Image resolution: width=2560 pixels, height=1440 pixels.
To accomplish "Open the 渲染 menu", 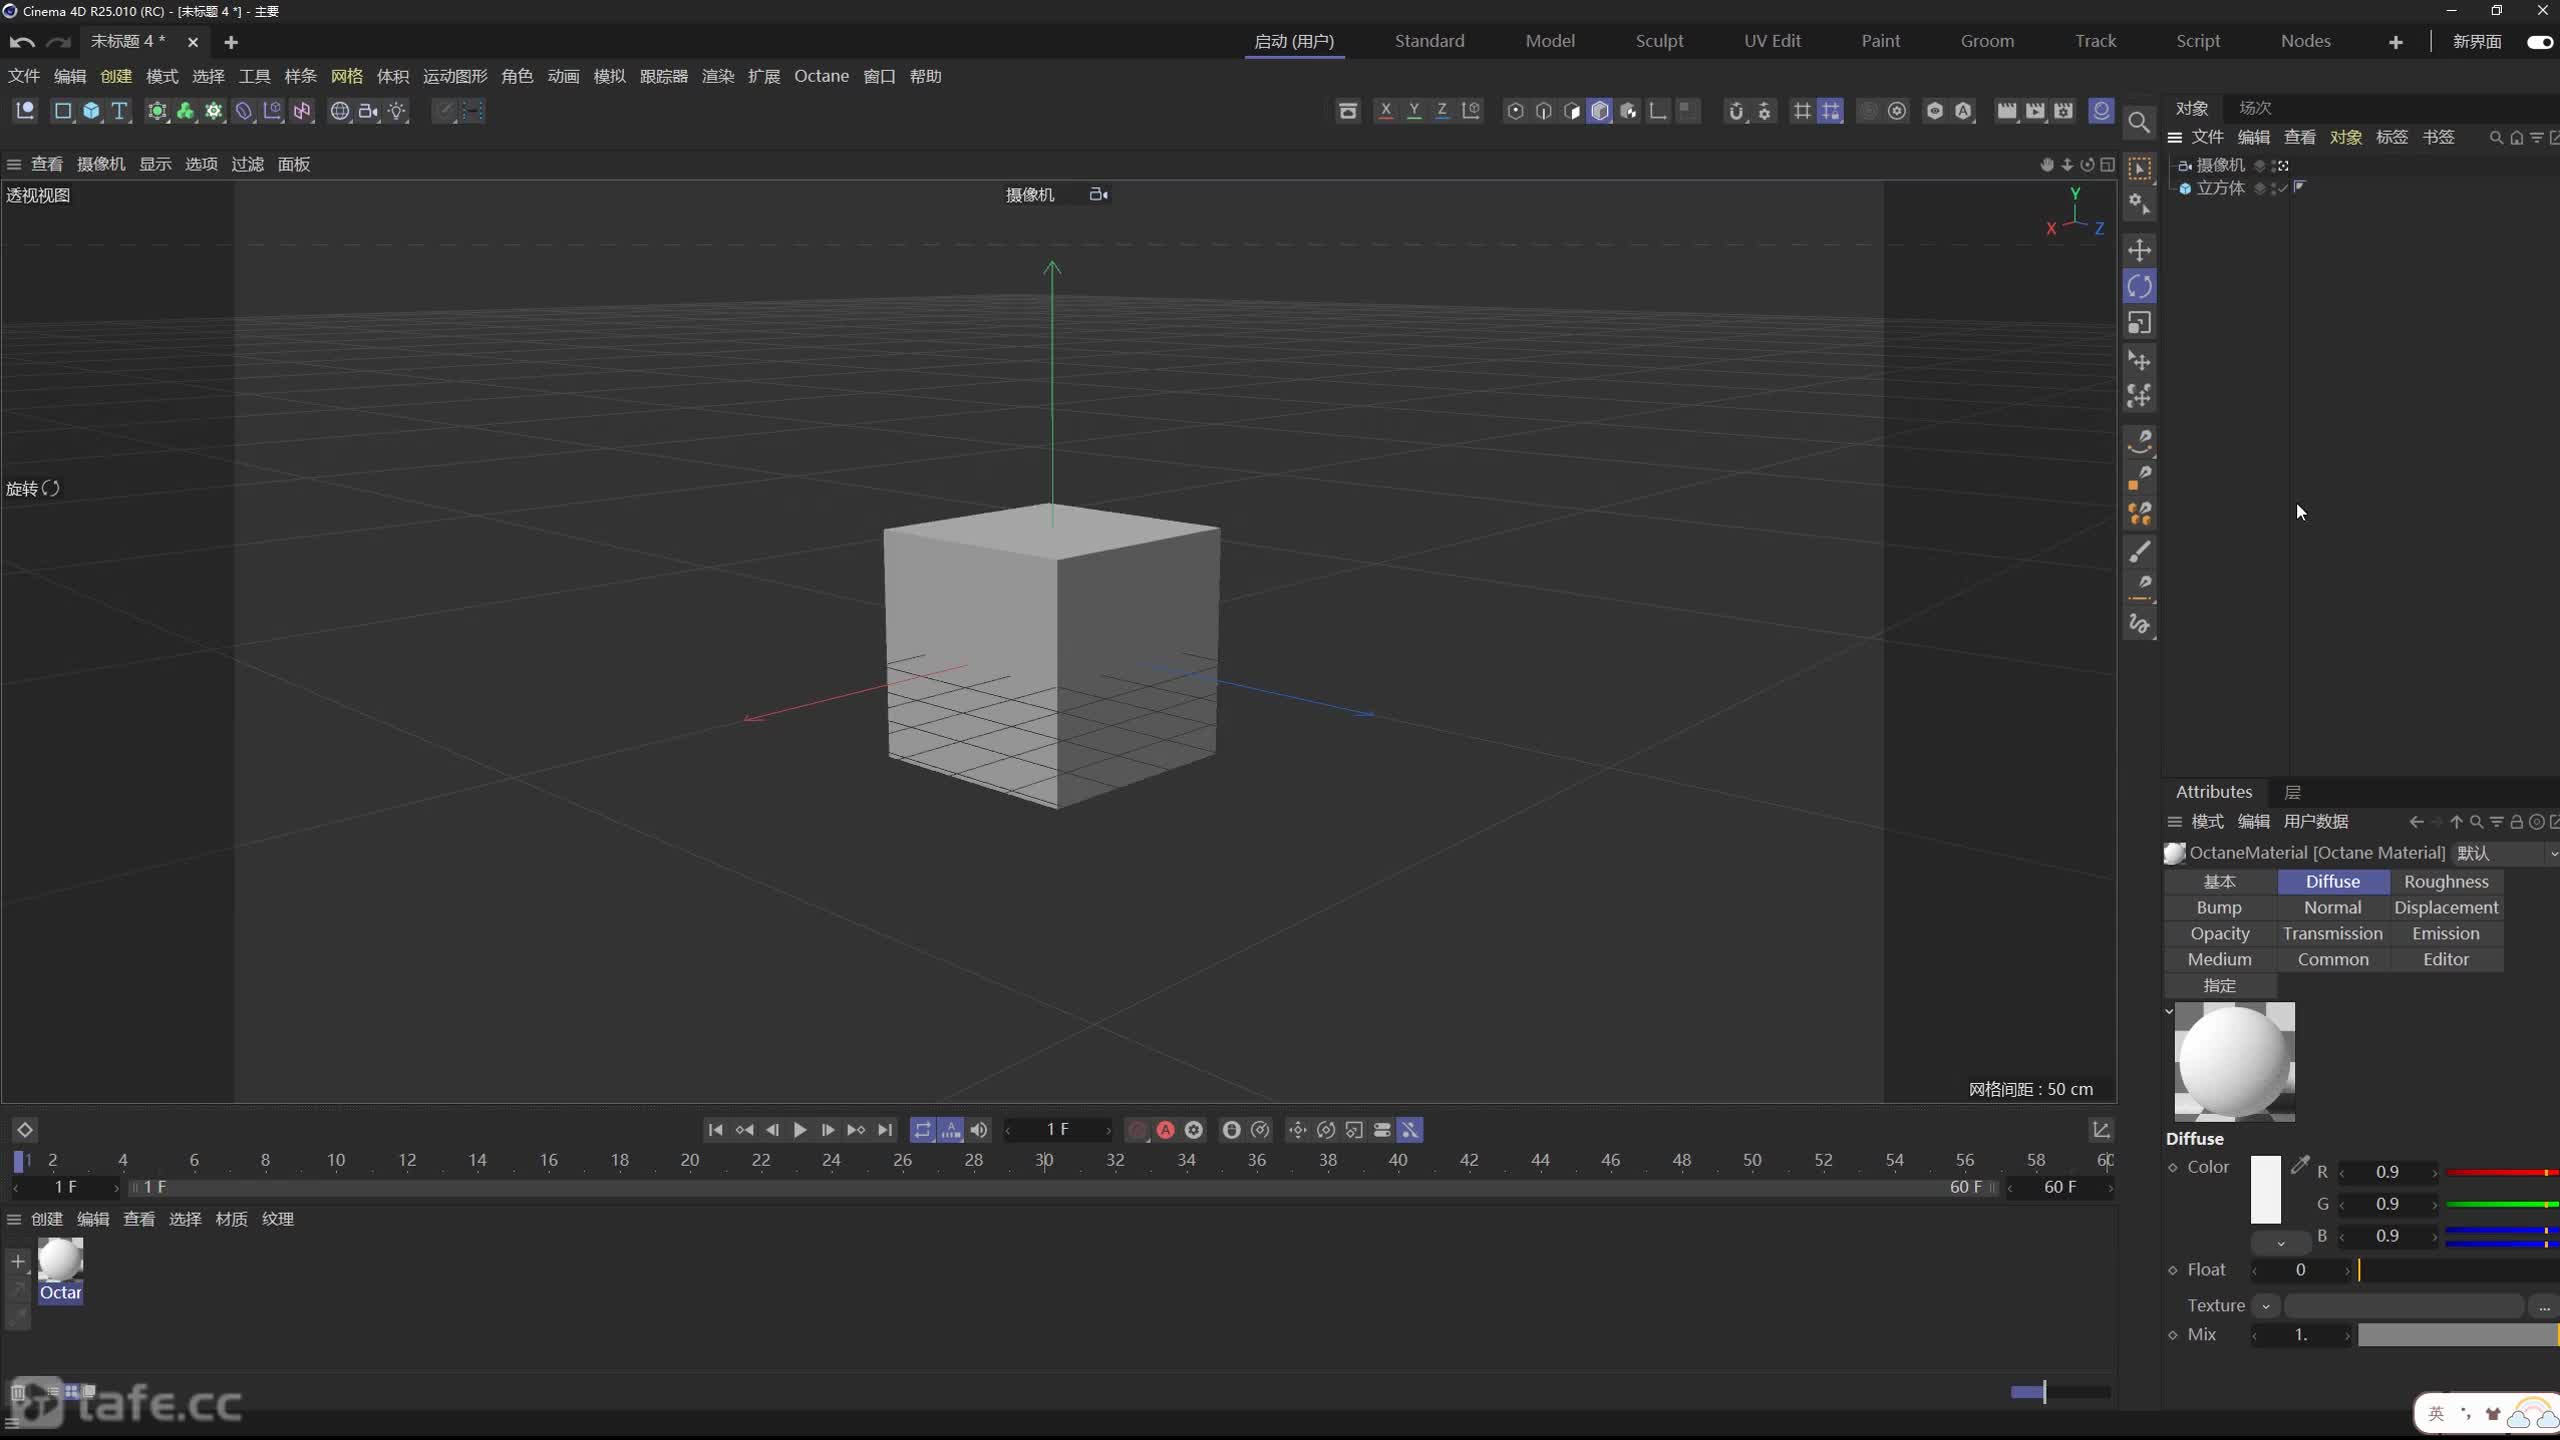I will click(718, 76).
